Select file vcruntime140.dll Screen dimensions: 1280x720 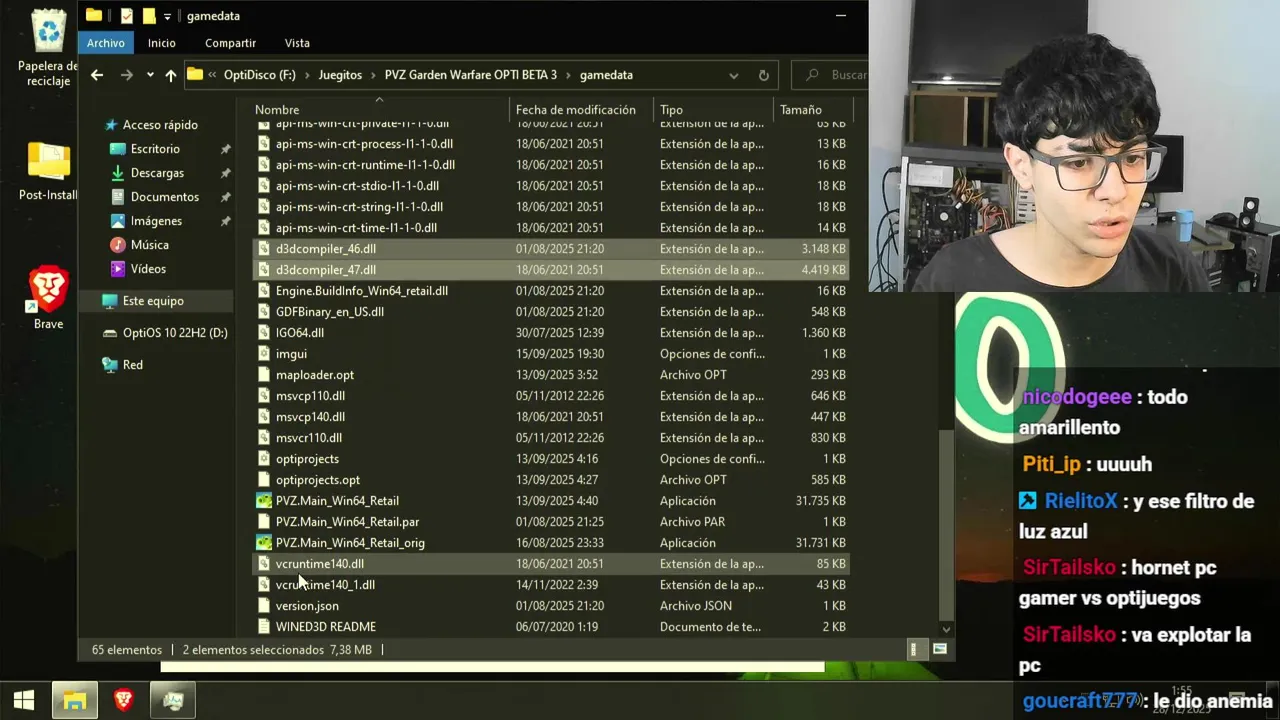coord(550,564)
